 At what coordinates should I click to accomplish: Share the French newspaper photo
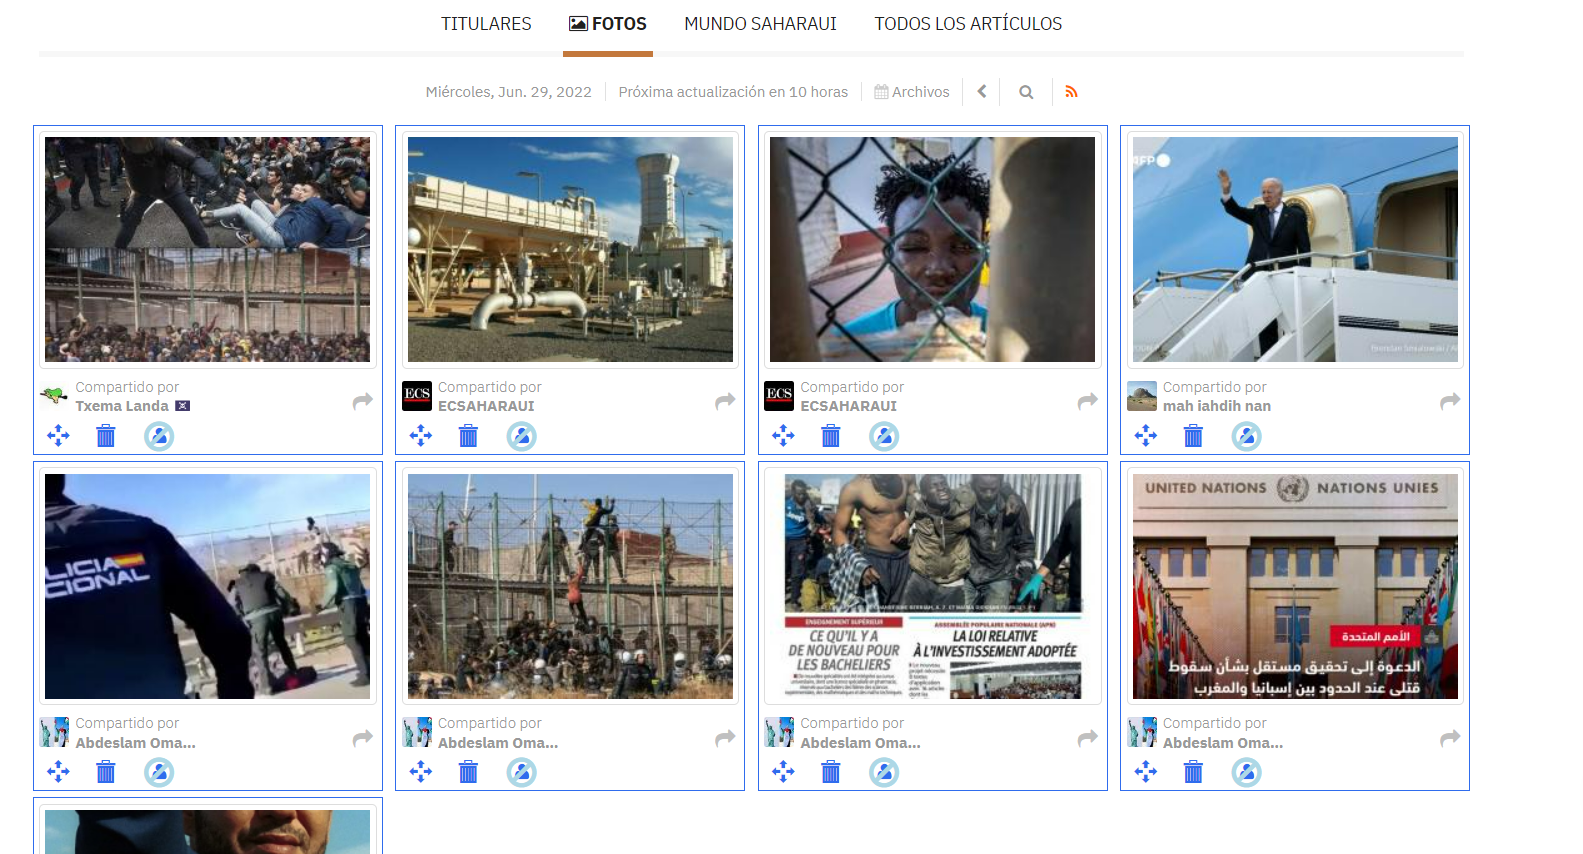tap(1087, 738)
